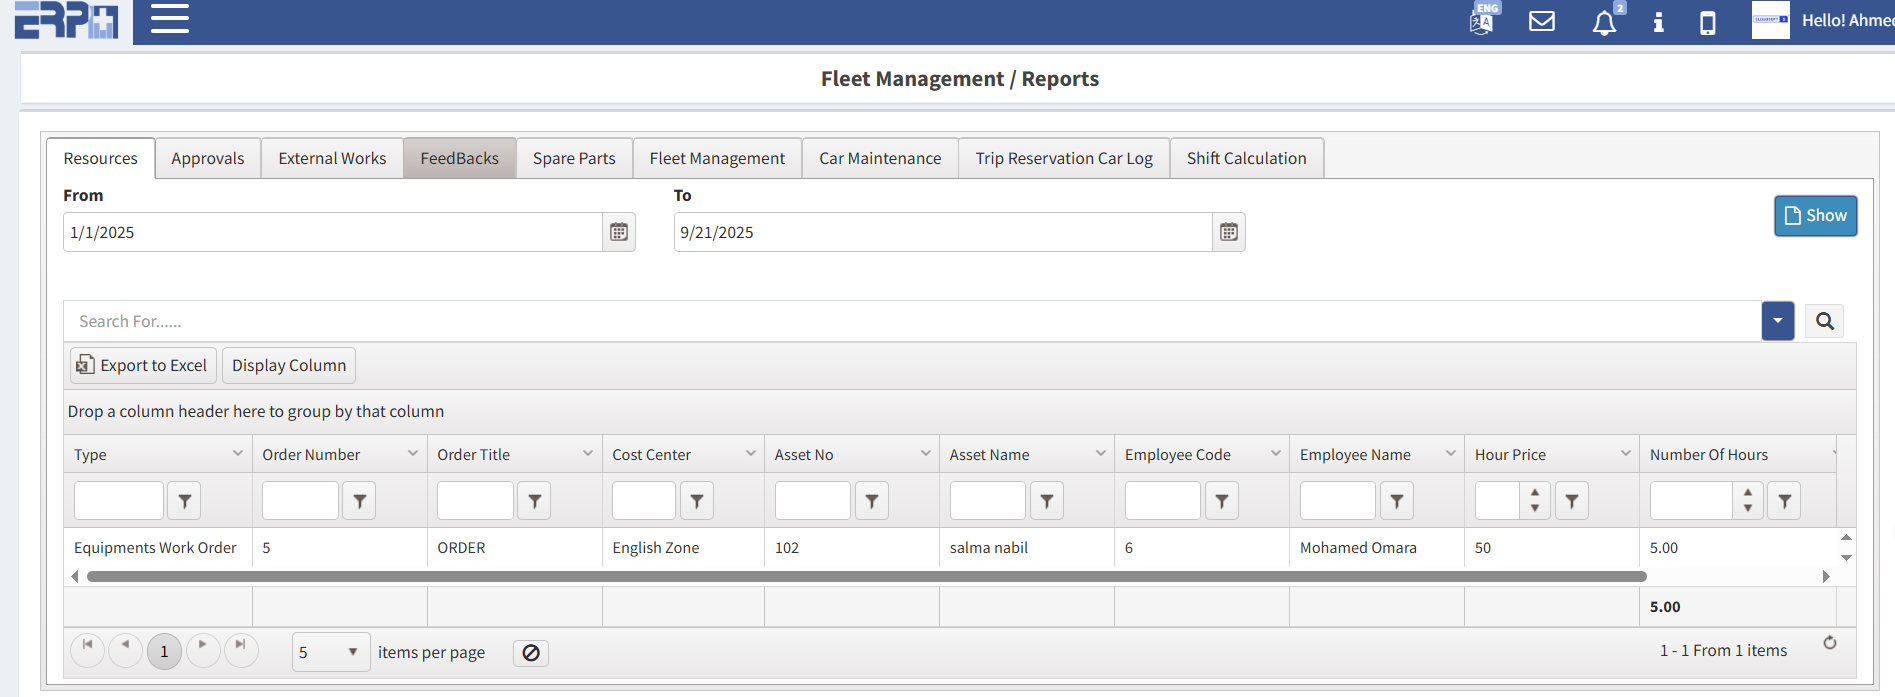Open the items per page dropdown

[330, 652]
